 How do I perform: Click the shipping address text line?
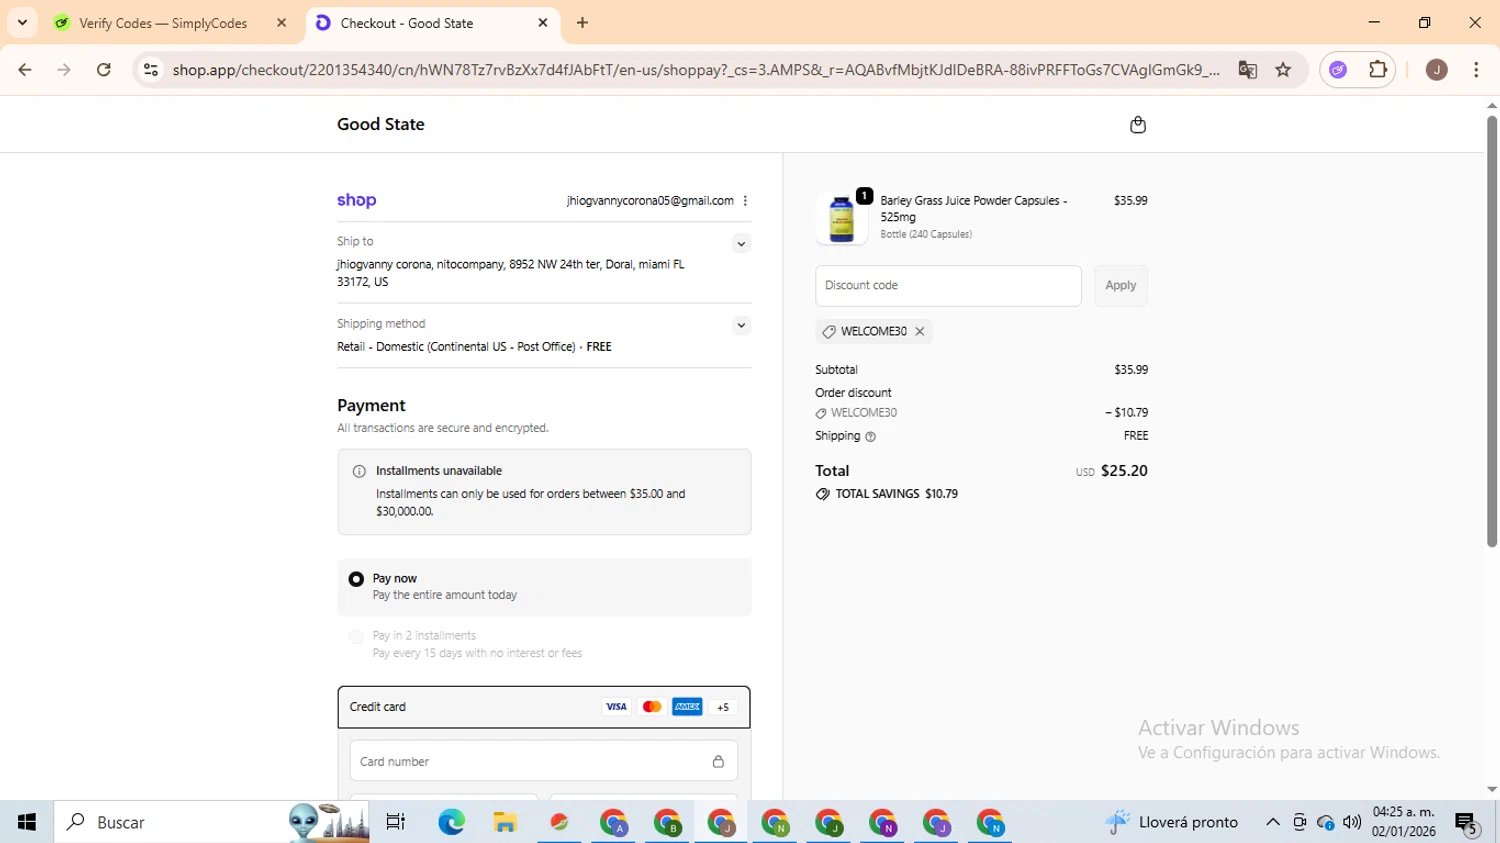pyautogui.click(x=511, y=273)
